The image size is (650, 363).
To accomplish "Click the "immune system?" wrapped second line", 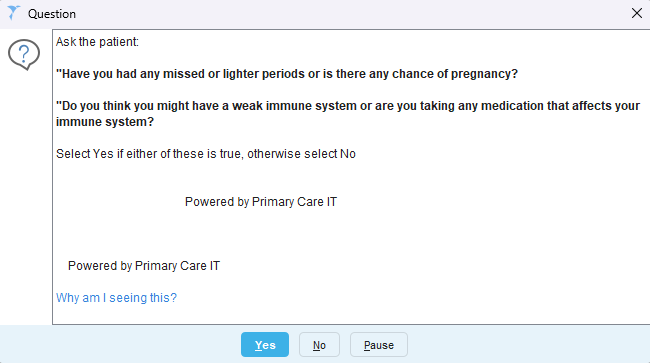I will click(105, 122).
